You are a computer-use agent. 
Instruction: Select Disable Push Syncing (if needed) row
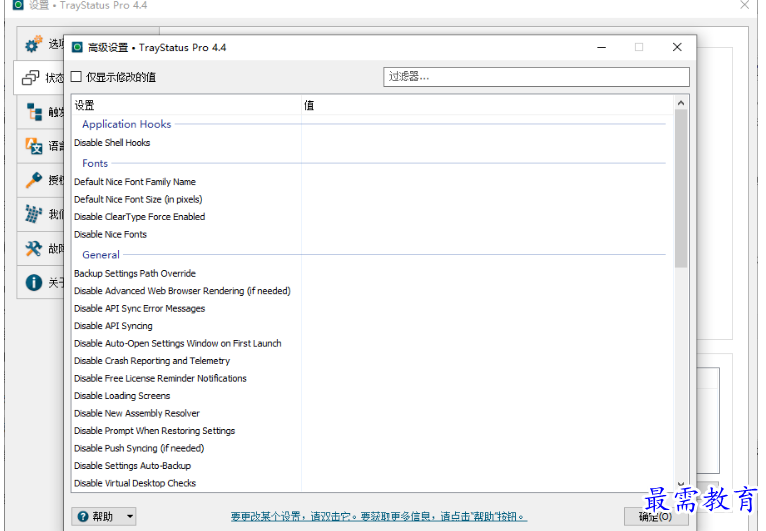click(373, 448)
